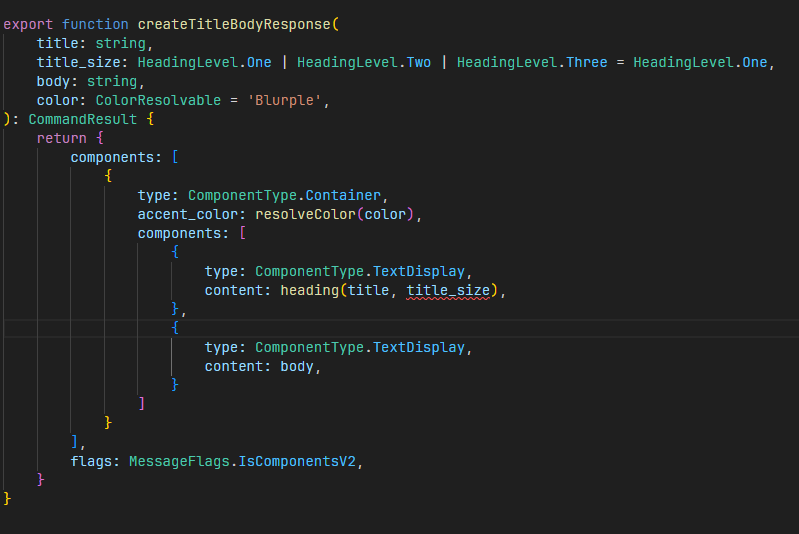This screenshot has height=534, width=799.
Task: Click 'heading' function call
Action: [x=310, y=290]
